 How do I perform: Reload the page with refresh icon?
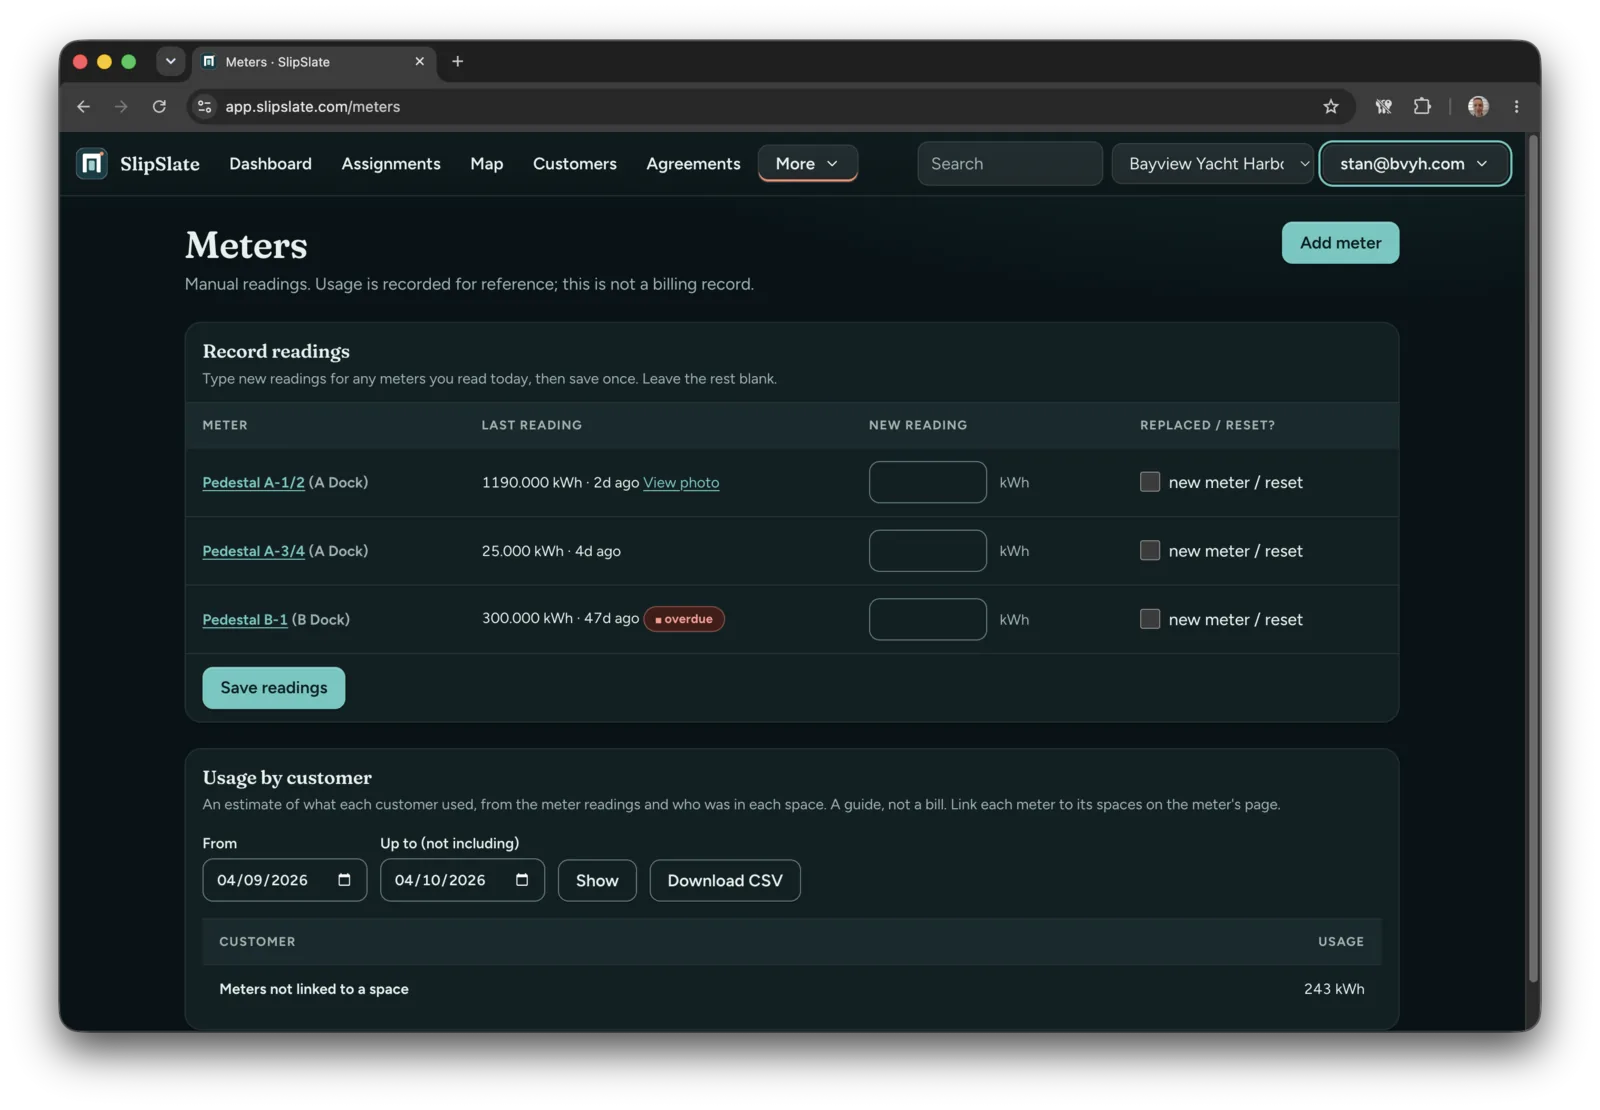(x=159, y=106)
